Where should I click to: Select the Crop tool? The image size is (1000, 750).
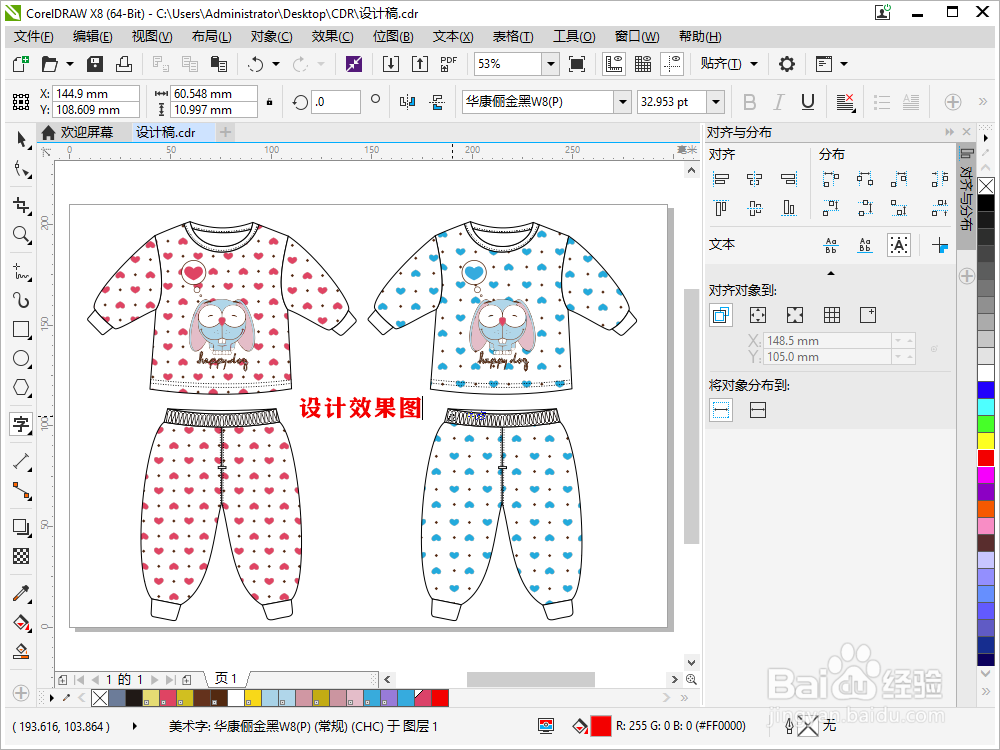click(22, 205)
